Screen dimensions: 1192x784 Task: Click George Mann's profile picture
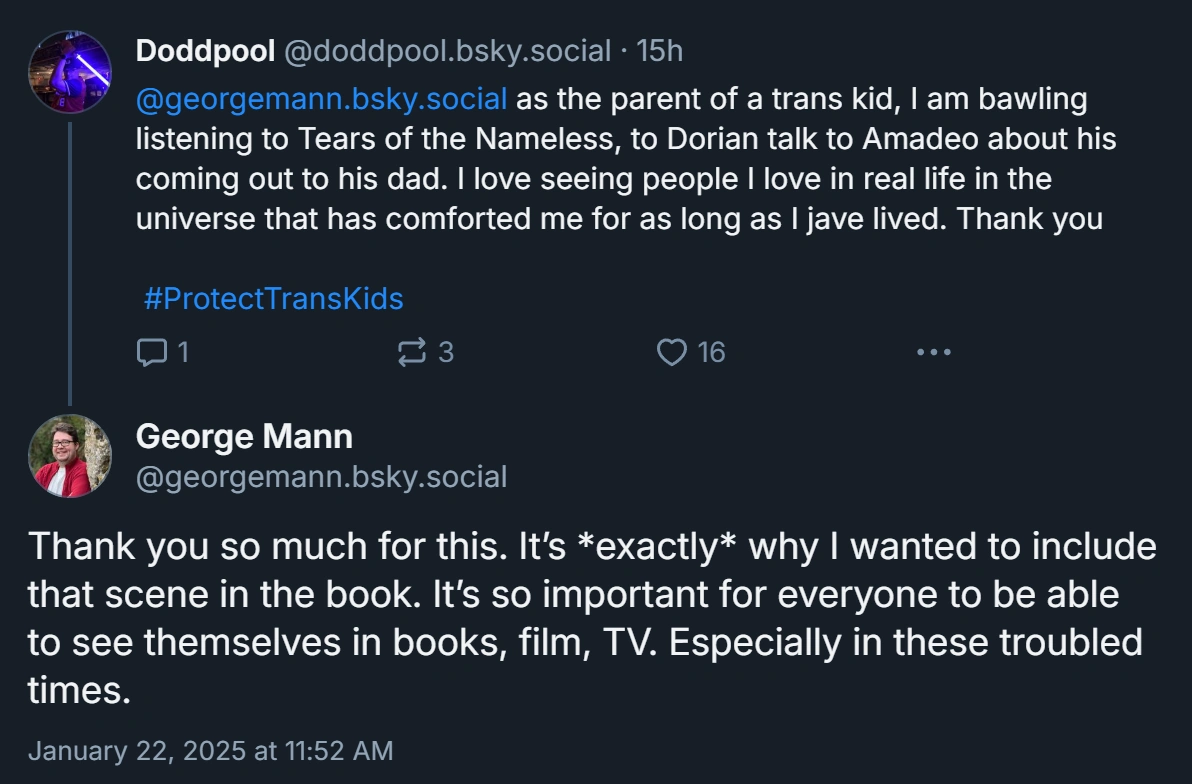pyautogui.click(x=69, y=456)
